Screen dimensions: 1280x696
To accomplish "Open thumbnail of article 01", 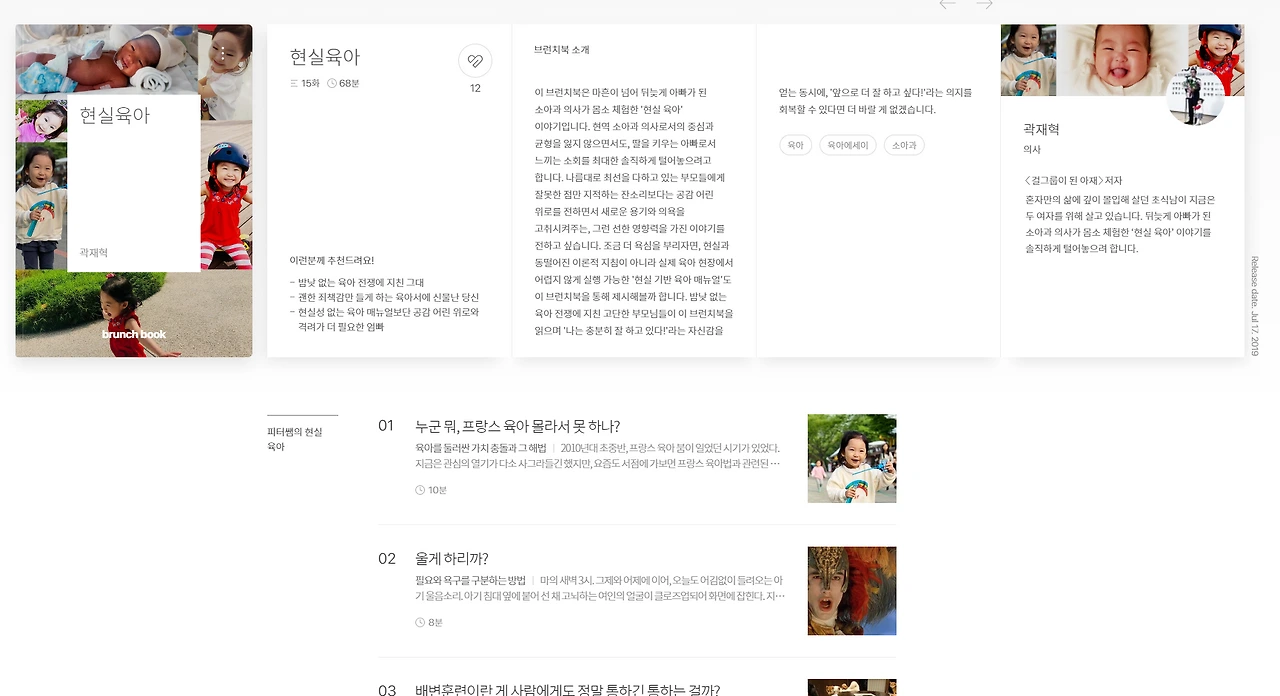I will click(x=852, y=458).
